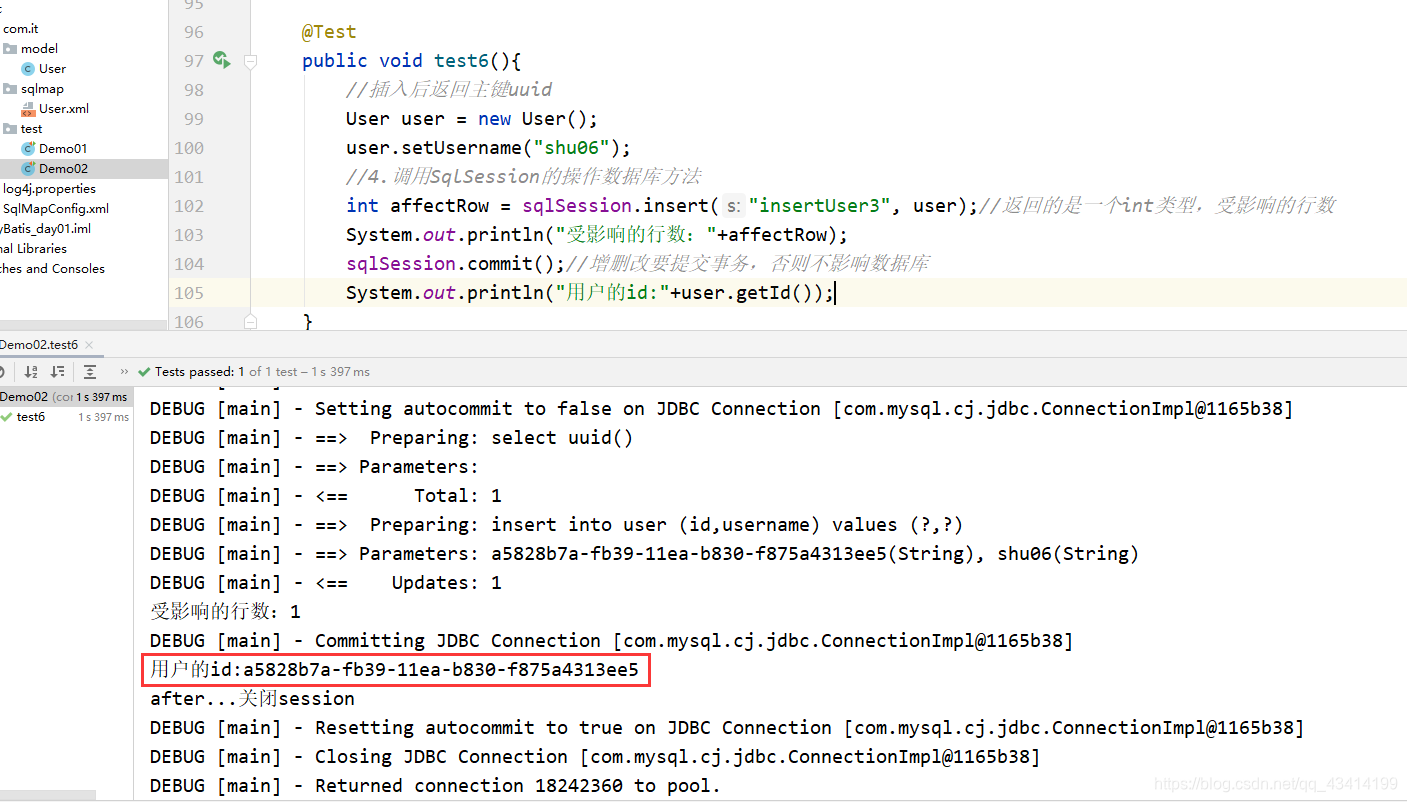Screen dimensions: 1407x802
Task: Select the sqlmap package folder
Action: coord(42,89)
